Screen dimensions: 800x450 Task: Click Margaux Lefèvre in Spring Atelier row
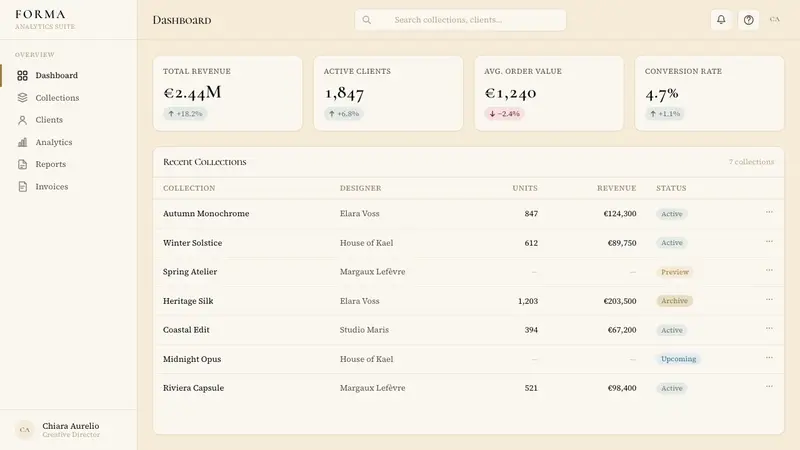(372, 272)
